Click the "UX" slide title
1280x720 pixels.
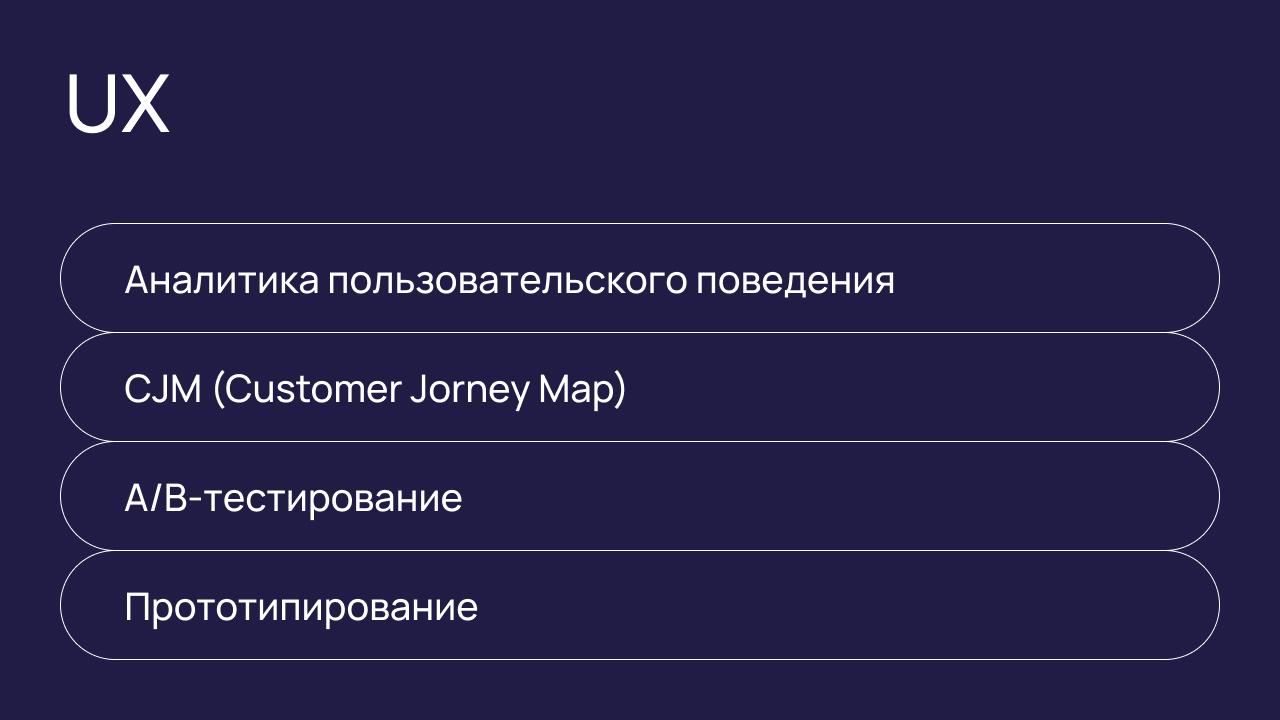tap(117, 104)
